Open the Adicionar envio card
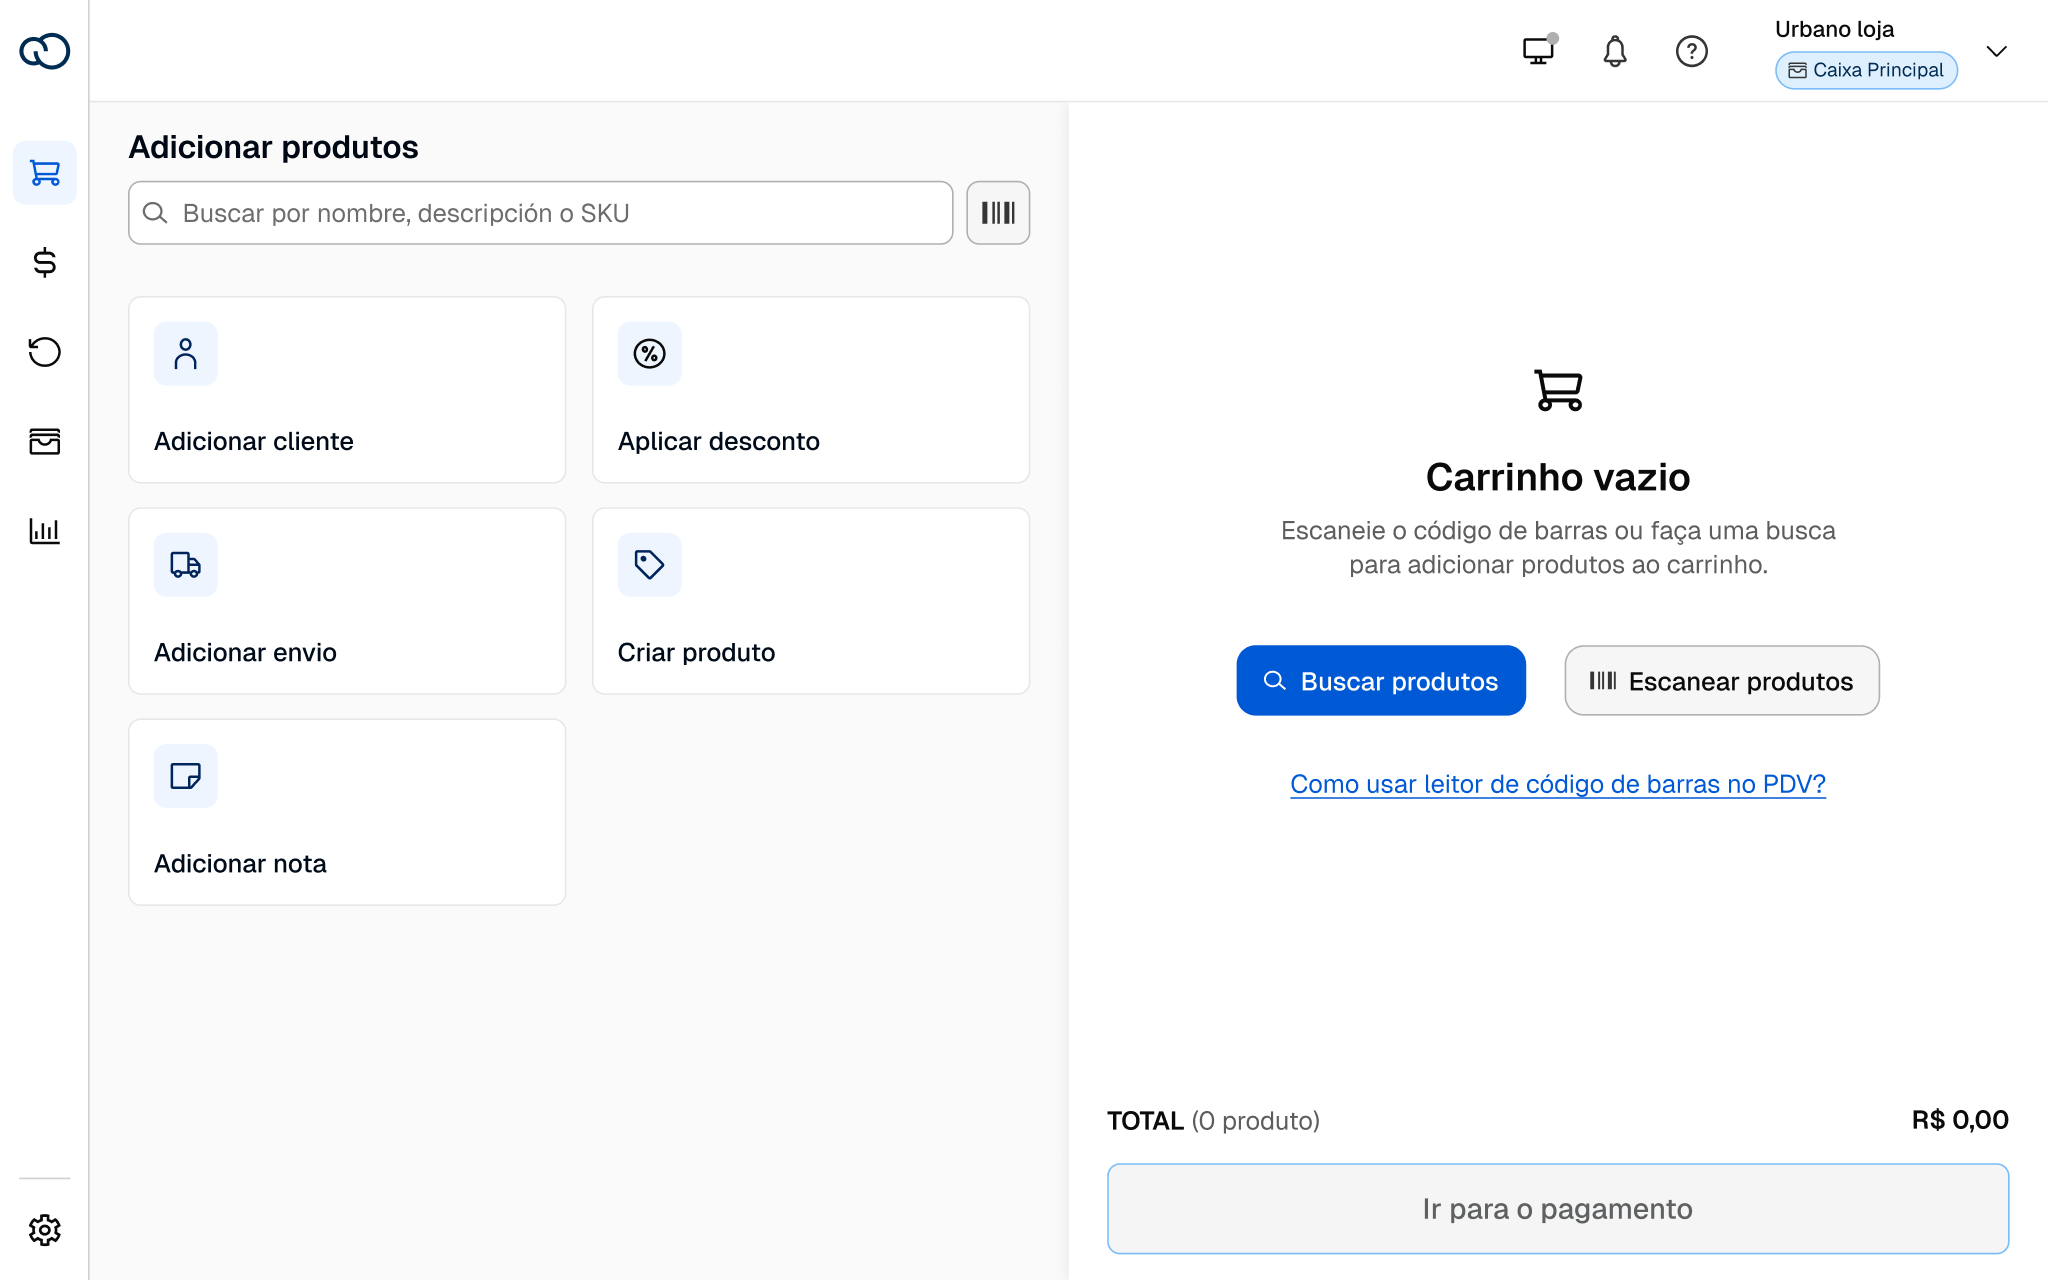Image resolution: width=2048 pixels, height=1280 pixels. click(x=347, y=601)
